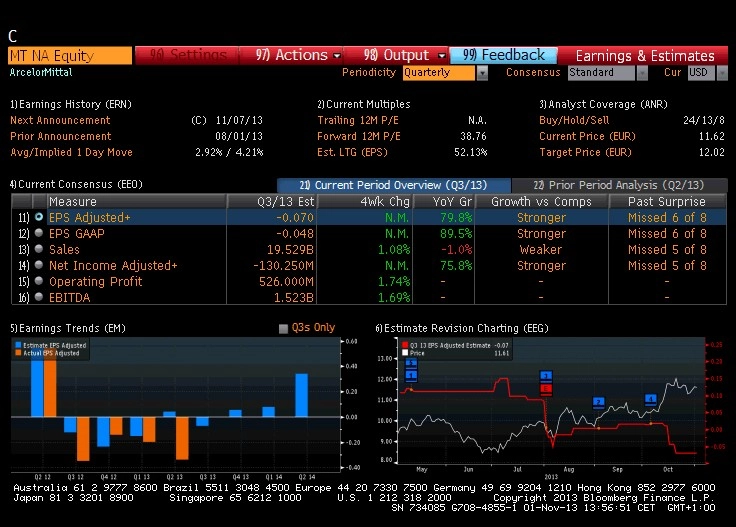Click the orange Actual EPS Adjusted legend swatch
Screen dimensions: 736x527
pyautogui.click(x=18, y=353)
